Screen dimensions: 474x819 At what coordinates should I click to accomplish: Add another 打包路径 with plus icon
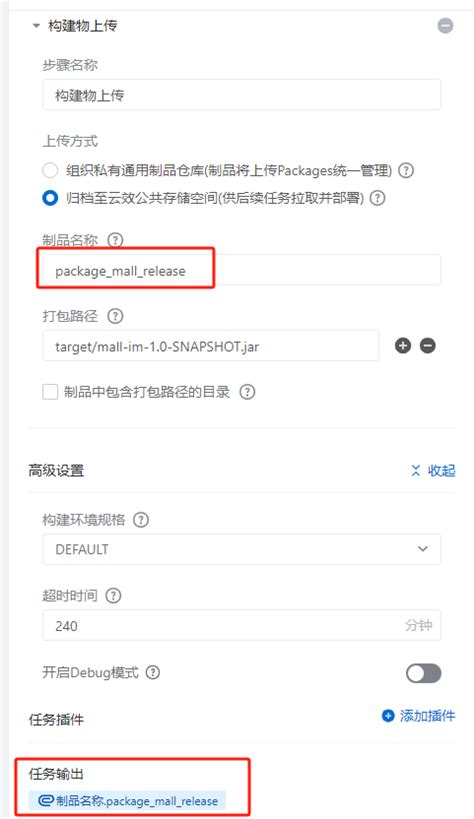pos(403,346)
